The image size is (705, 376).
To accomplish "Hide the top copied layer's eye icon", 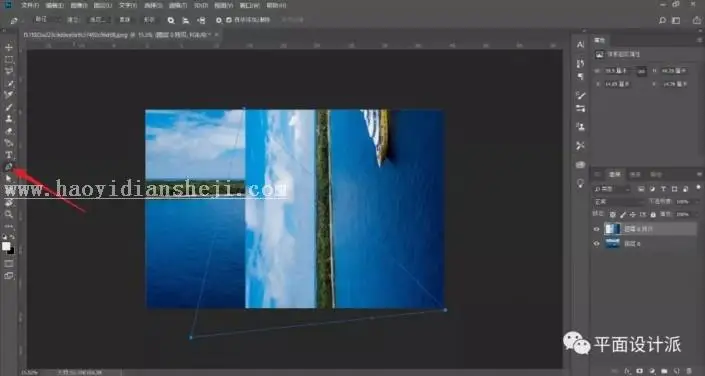I will (x=597, y=229).
